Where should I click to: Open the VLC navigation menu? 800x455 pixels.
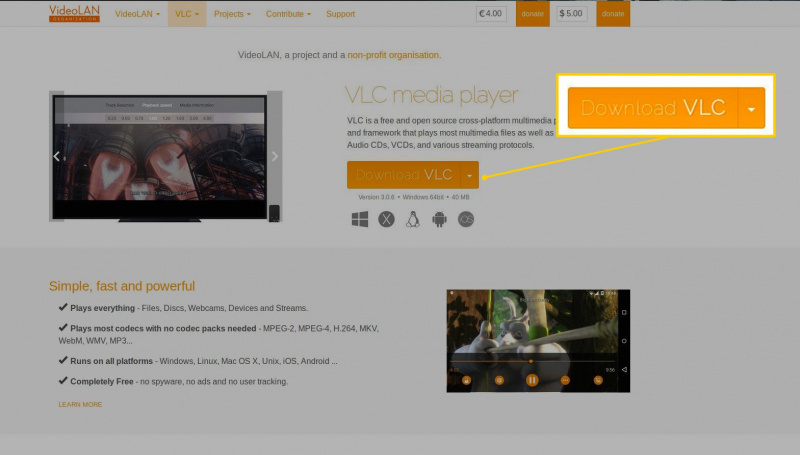tap(187, 14)
